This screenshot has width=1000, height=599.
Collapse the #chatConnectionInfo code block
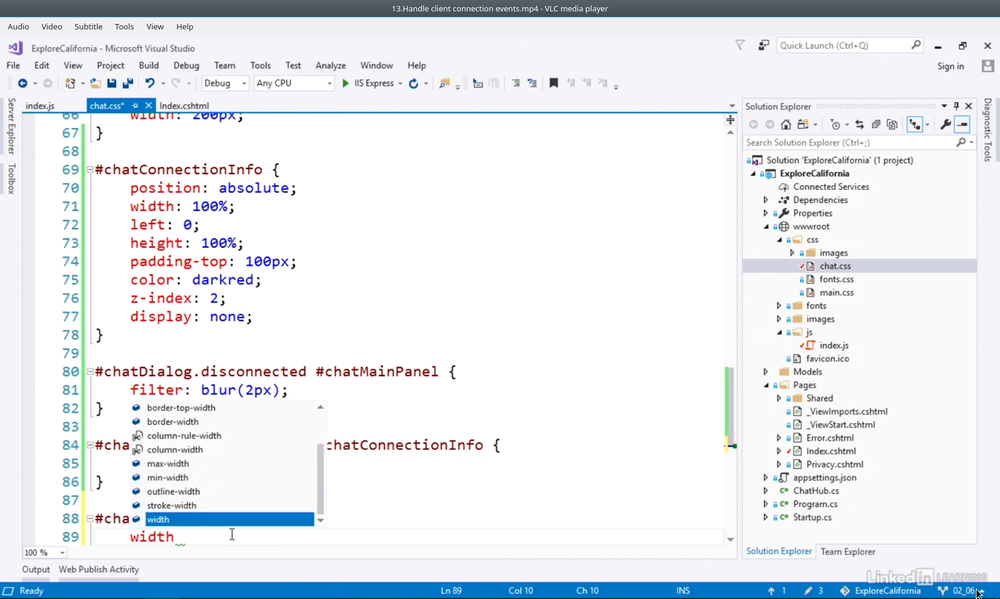click(90, 170)
